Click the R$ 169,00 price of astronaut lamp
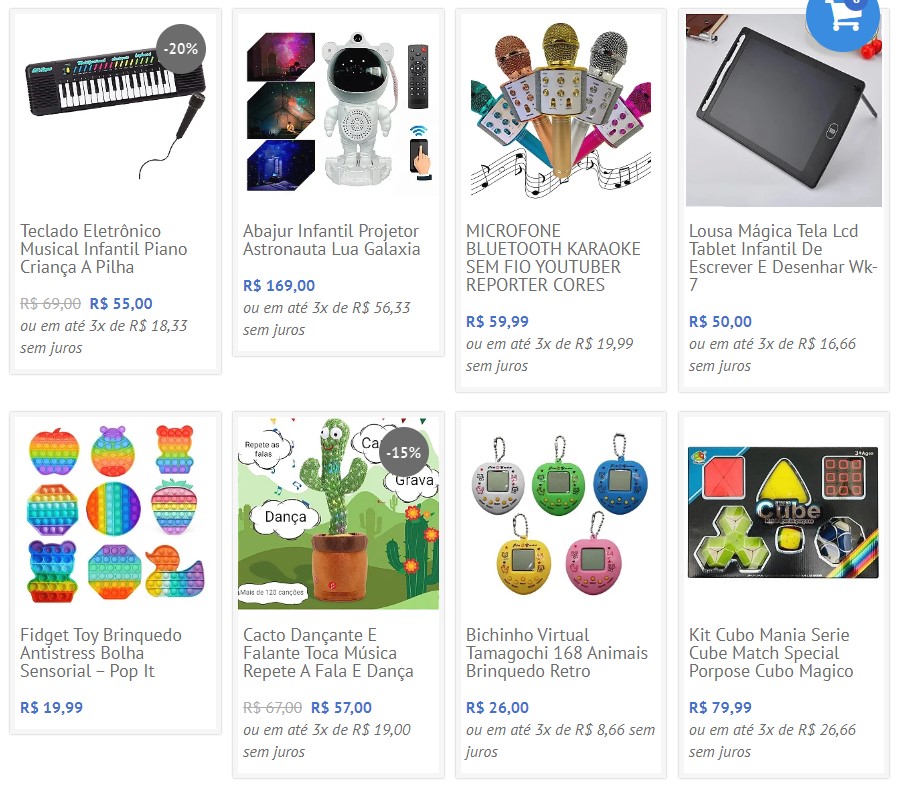The width and height of the screenshot is (921, 791). pyautogui.click(x=279, y=286)
